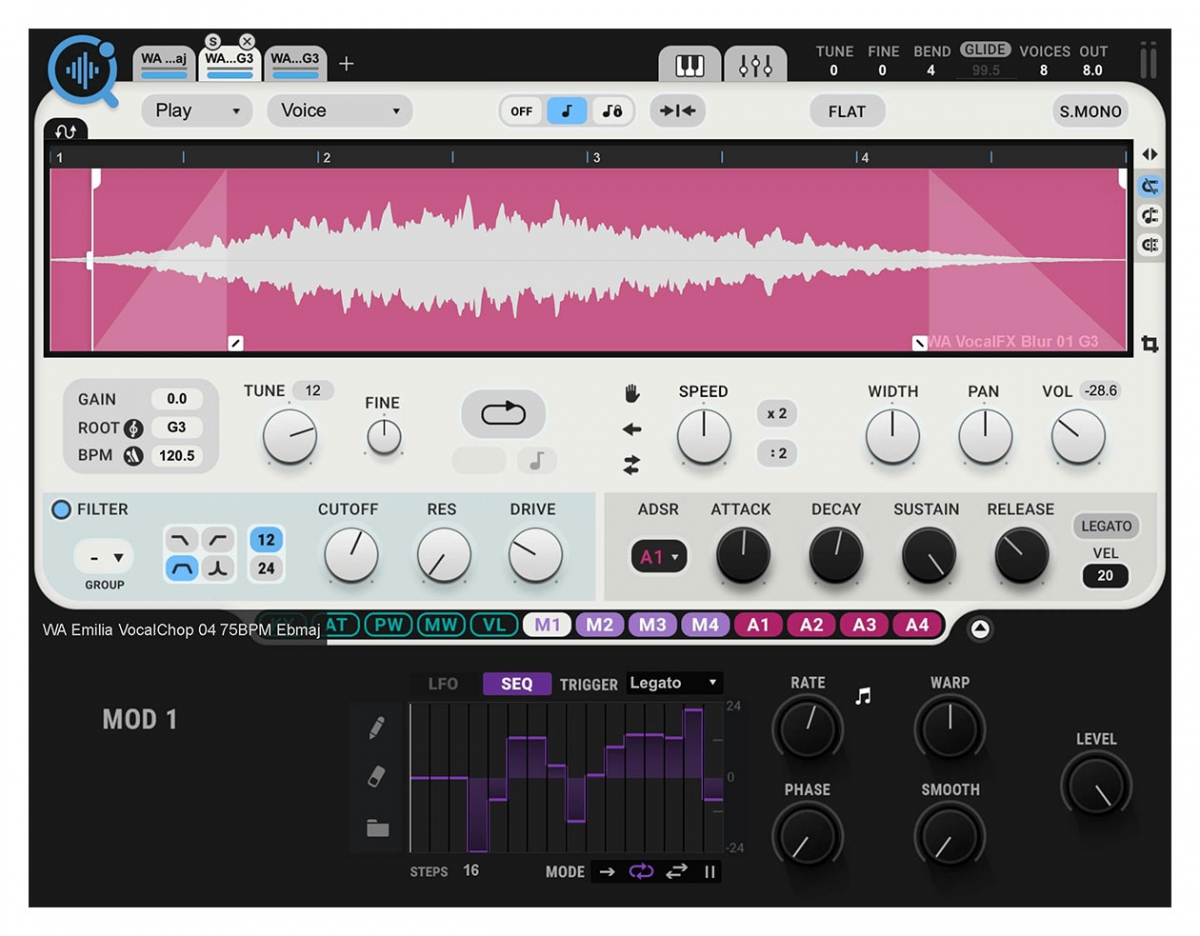Click the reverse left-arrow icon
1200x936 pixels.
(x=632, y=430)
